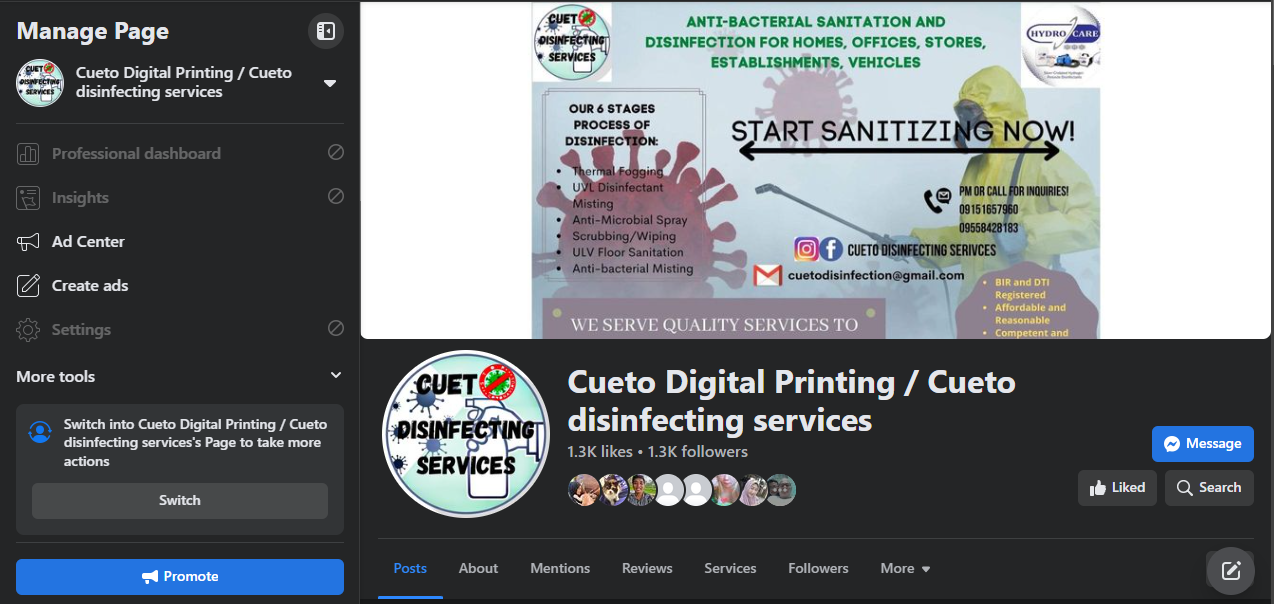Send a message with the Message button
The height and width of the screenshot is (604, 1274).
[x=1203, y=444]
